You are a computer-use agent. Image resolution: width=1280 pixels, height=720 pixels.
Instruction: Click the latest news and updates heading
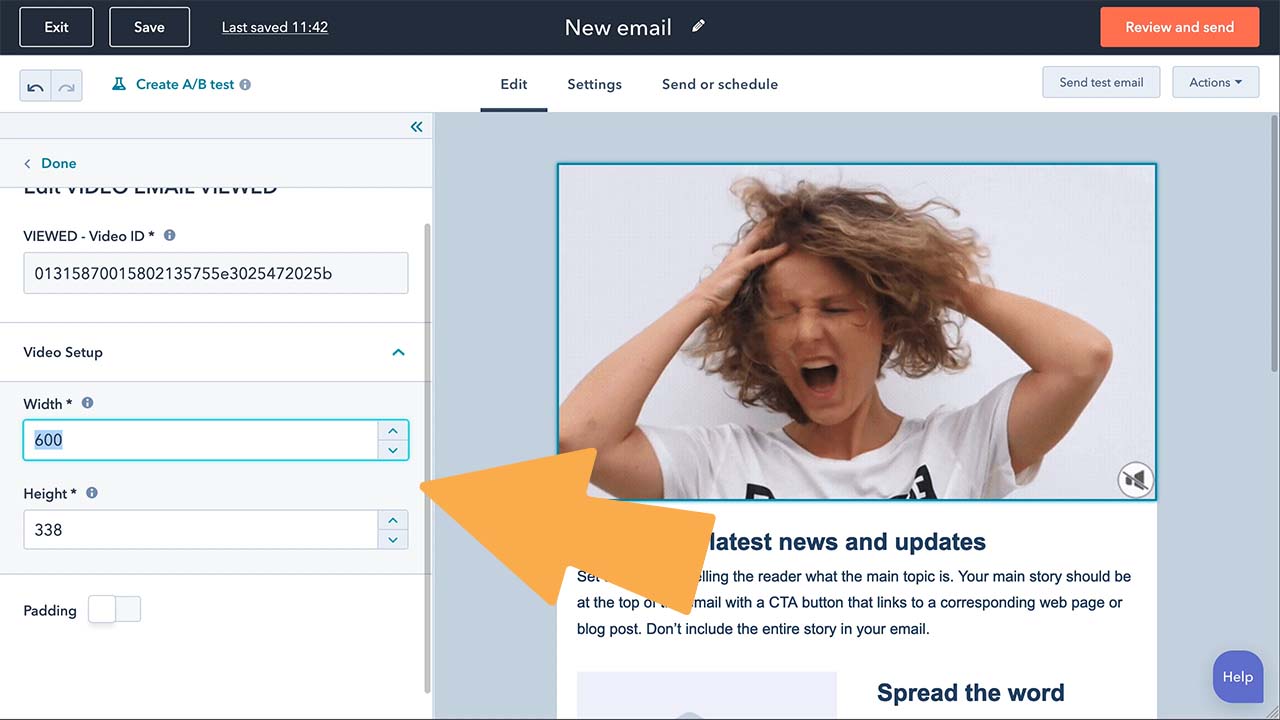[x=846, y=542]
